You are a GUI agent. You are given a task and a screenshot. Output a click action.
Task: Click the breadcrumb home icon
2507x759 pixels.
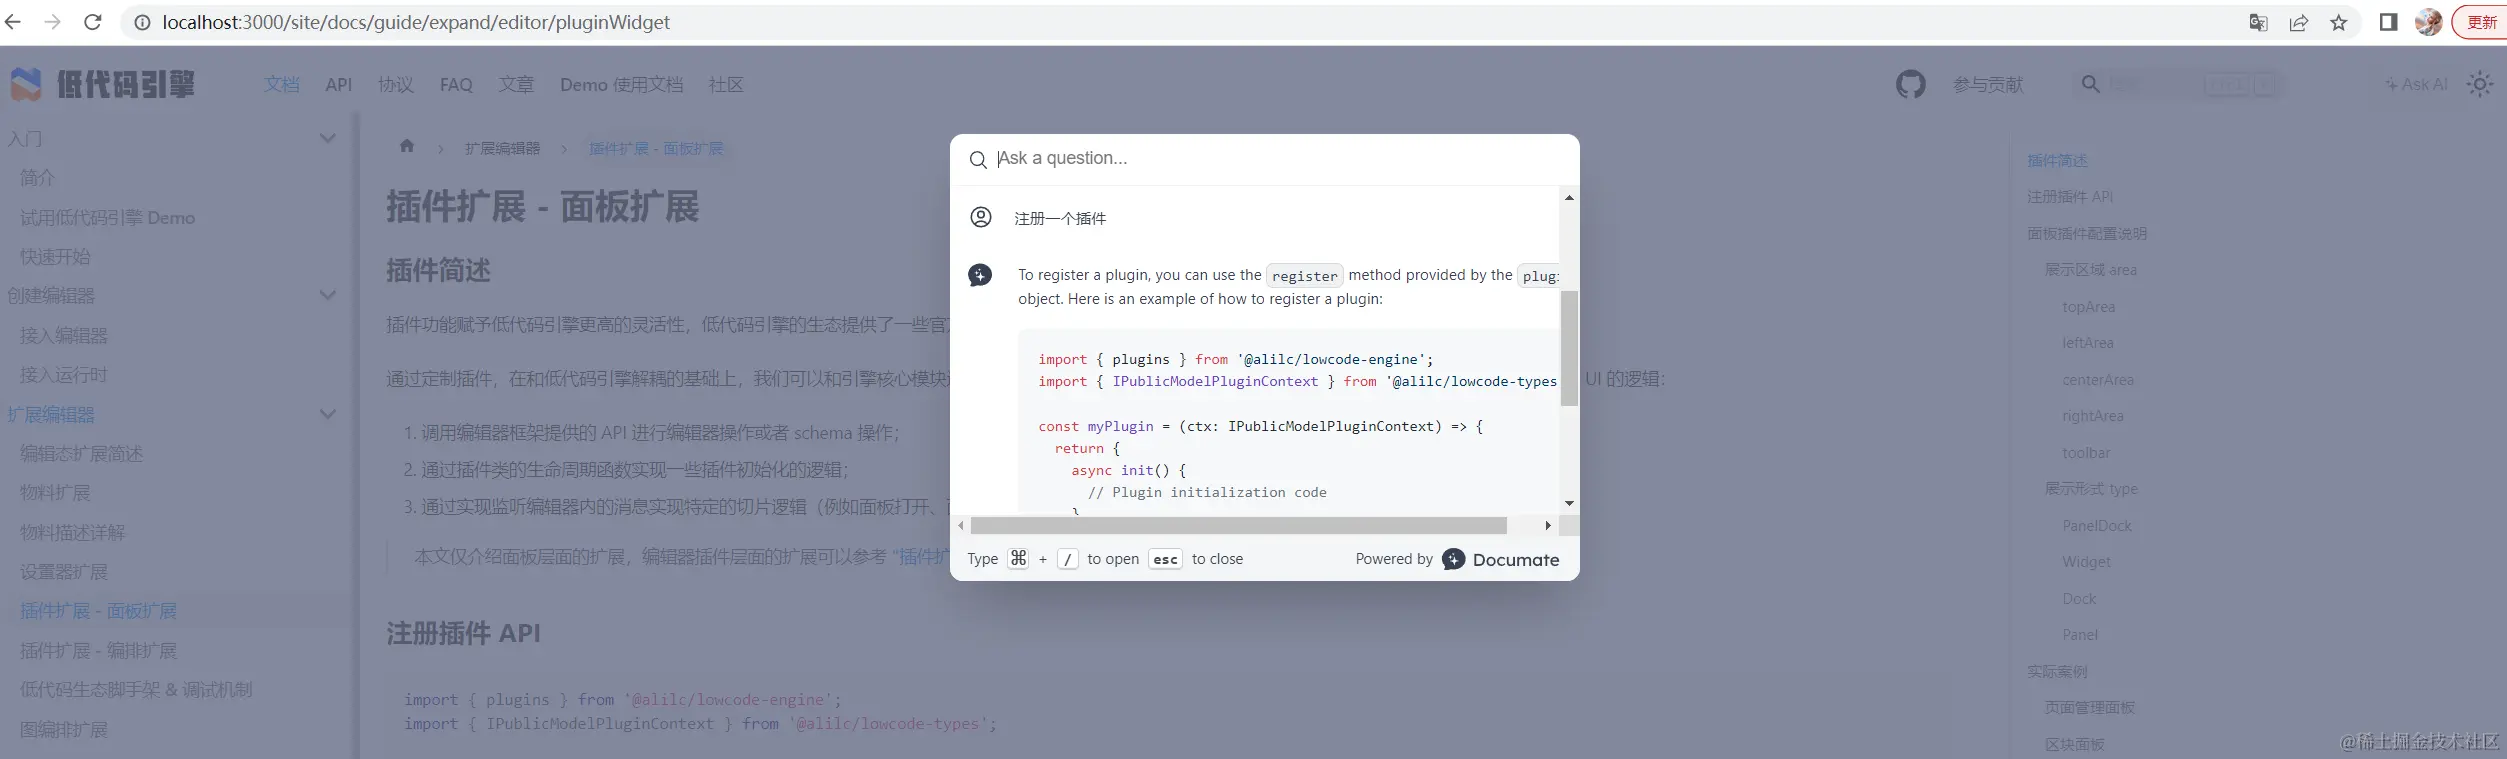[407, 146]
